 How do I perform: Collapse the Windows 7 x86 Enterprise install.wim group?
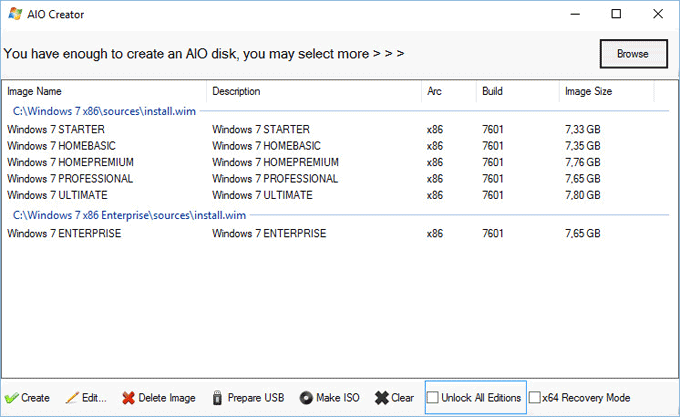129,215
